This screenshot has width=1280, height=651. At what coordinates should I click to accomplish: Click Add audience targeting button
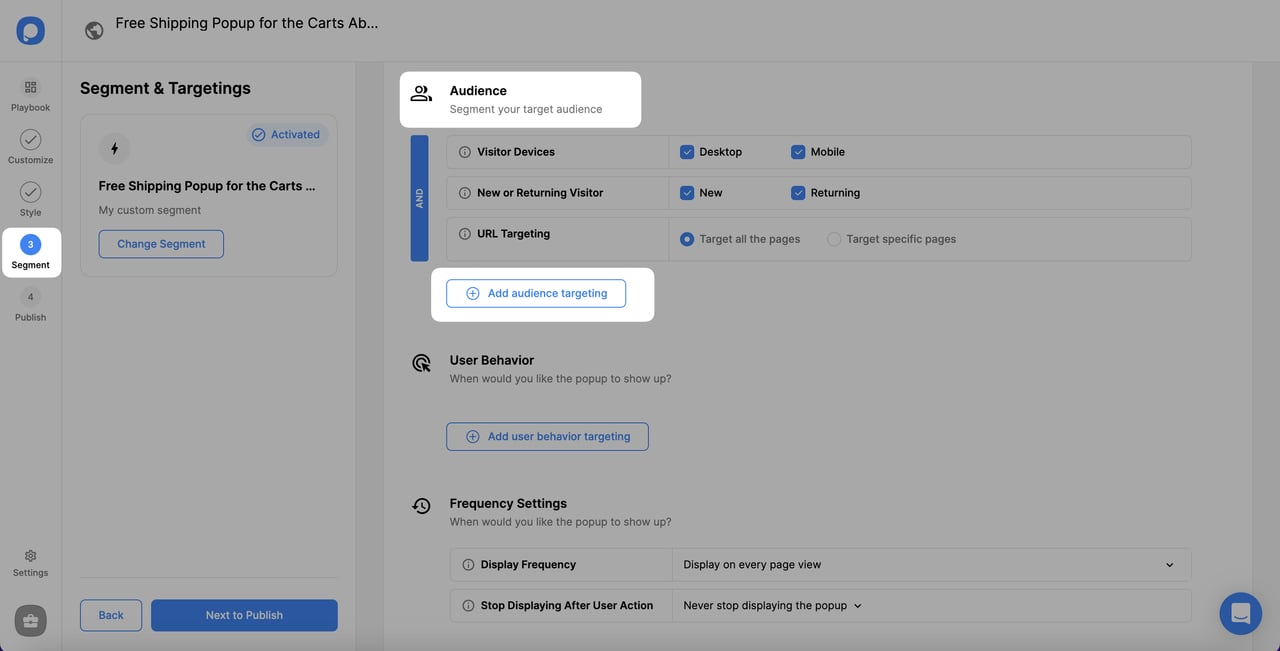(536, 293)
